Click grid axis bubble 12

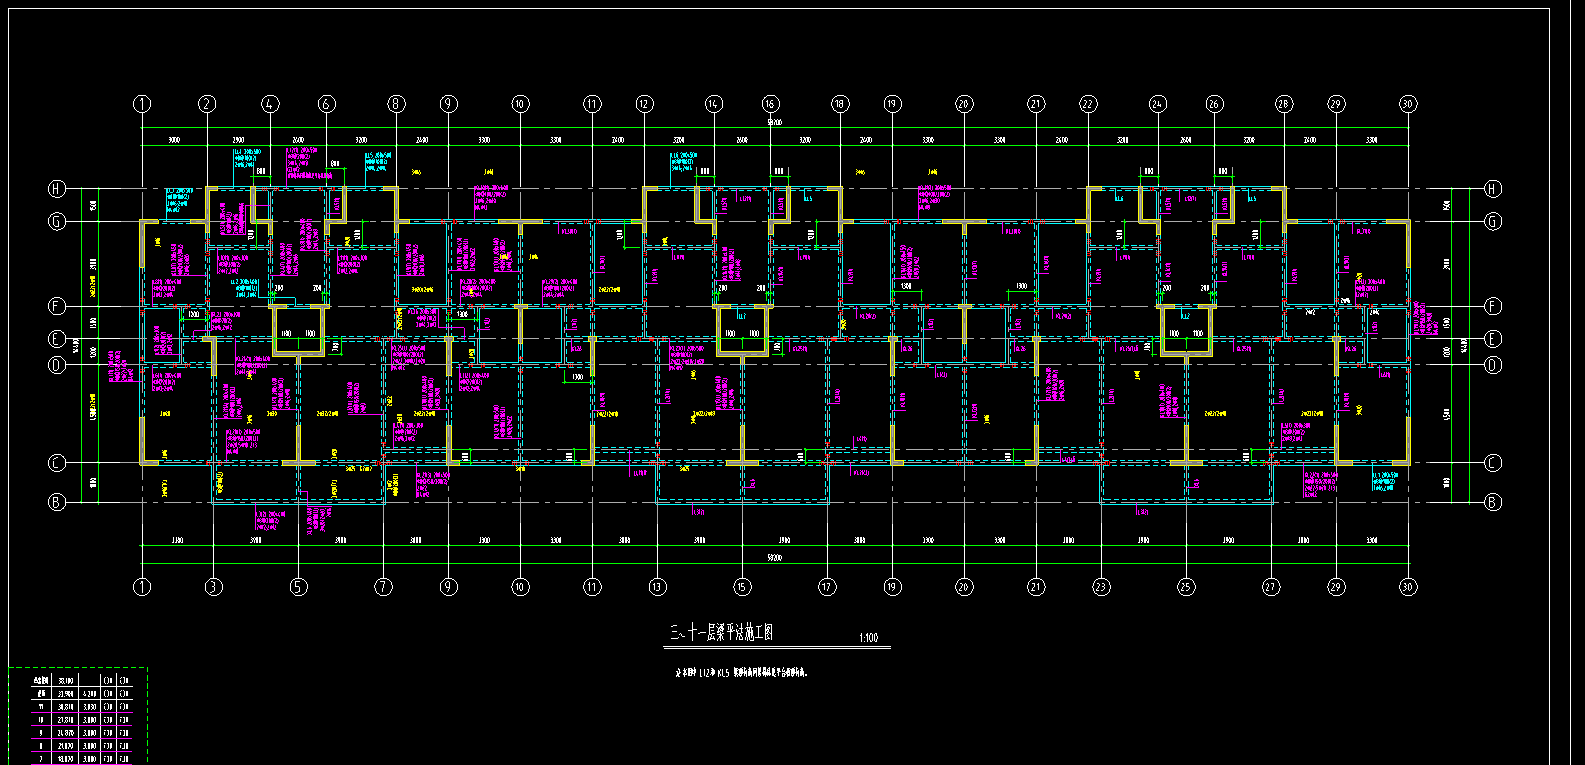[x=644, y=104]
